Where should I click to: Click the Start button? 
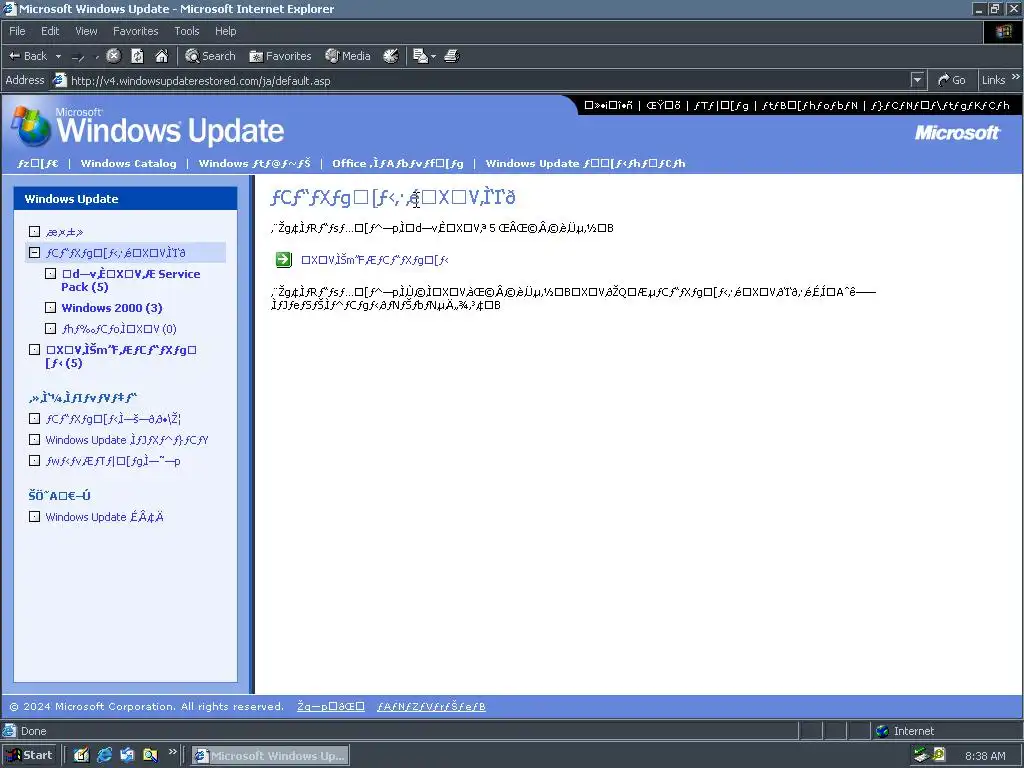[x=30, y=755]
